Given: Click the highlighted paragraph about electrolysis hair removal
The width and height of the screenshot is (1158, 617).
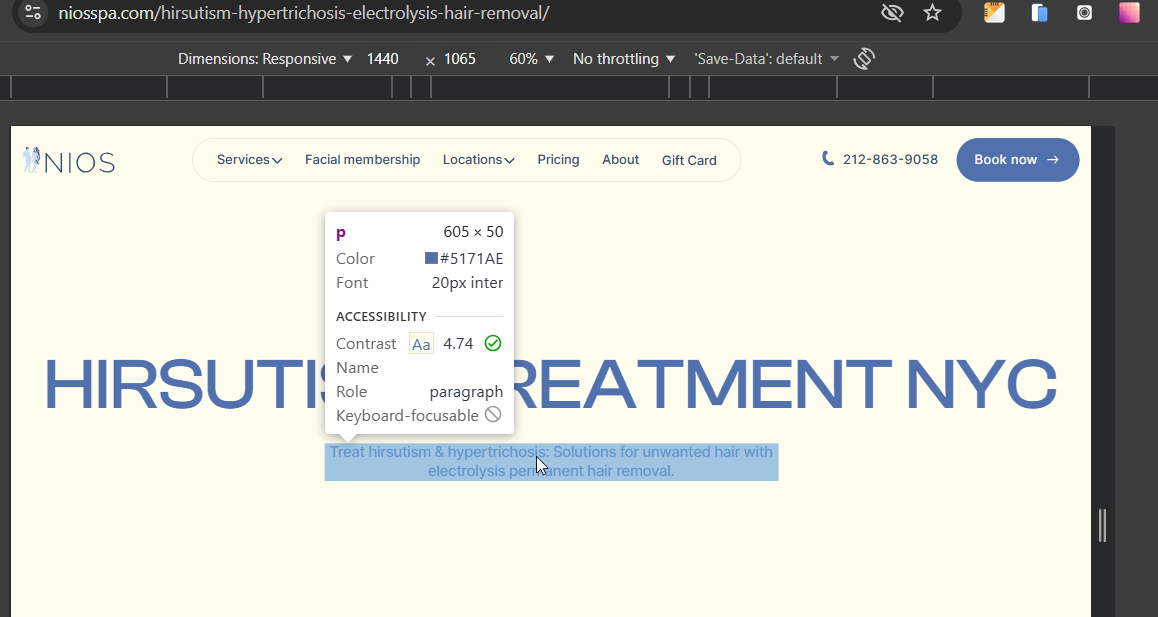Looking at the screenshot, I should coord(551,461).
